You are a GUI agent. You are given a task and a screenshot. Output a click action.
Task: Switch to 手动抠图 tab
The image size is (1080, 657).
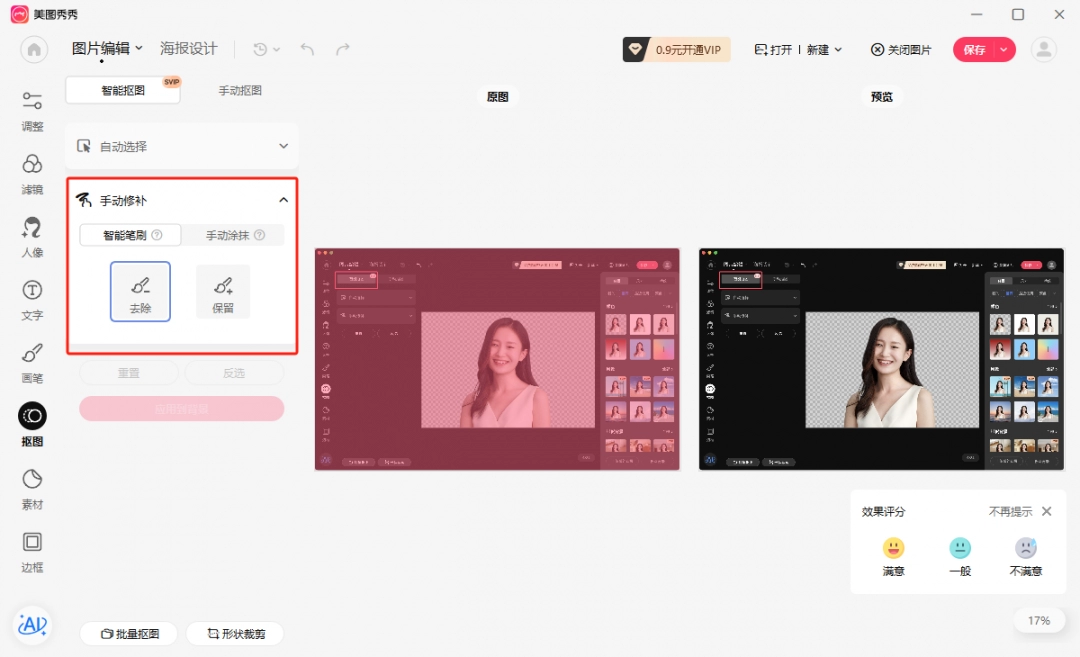[240, 90]
